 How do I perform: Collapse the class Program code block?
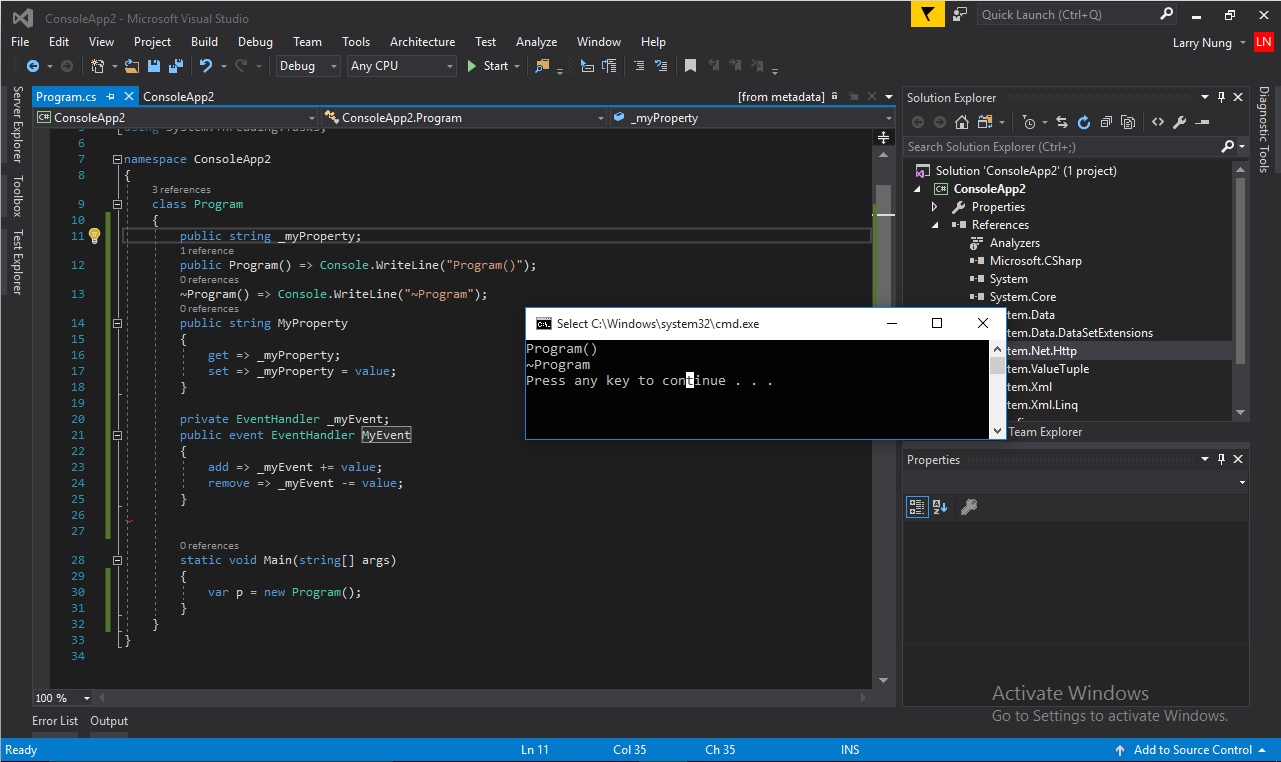click(117, 204)
